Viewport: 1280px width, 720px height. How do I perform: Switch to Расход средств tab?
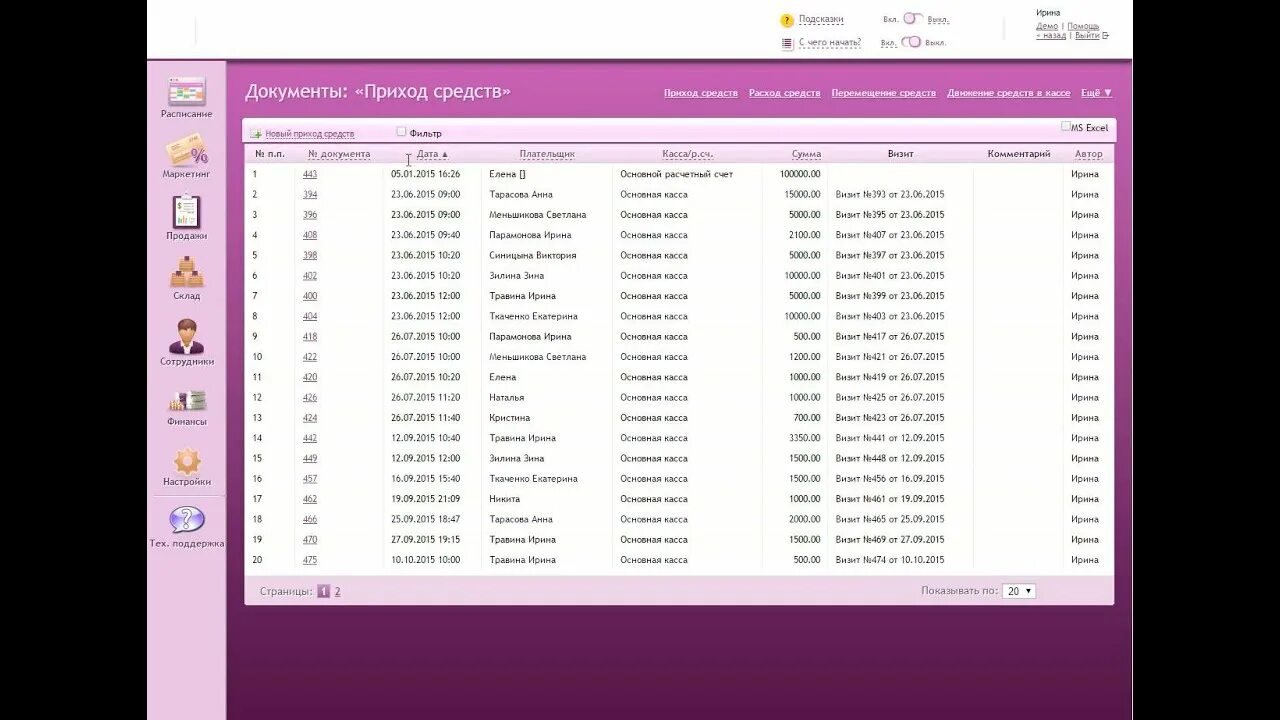tap(785, 91)
